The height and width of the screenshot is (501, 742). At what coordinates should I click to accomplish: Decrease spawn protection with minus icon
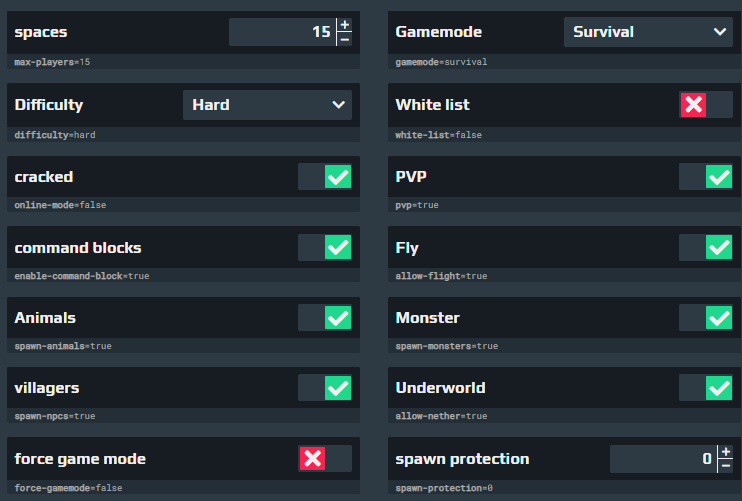tap(725, 466)
